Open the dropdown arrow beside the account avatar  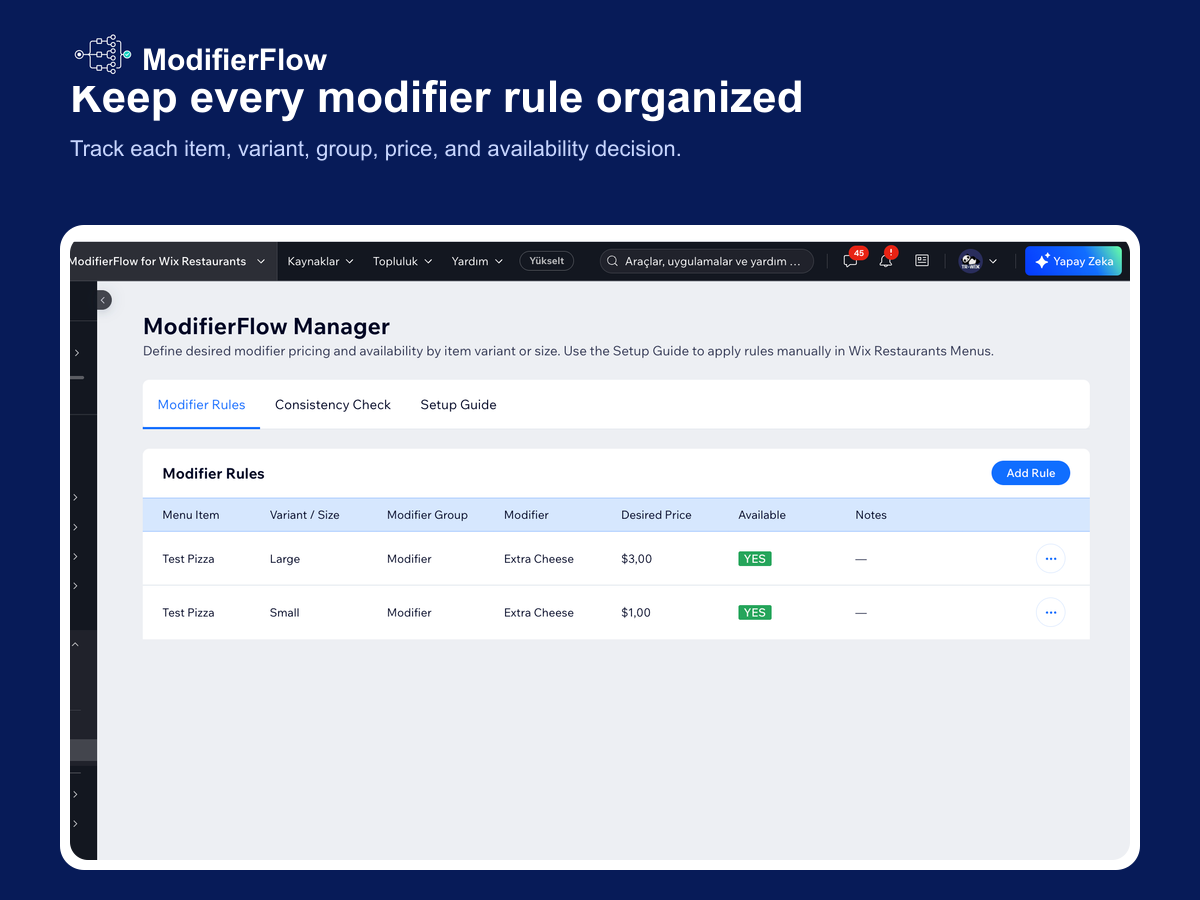(x=993, y=261)
